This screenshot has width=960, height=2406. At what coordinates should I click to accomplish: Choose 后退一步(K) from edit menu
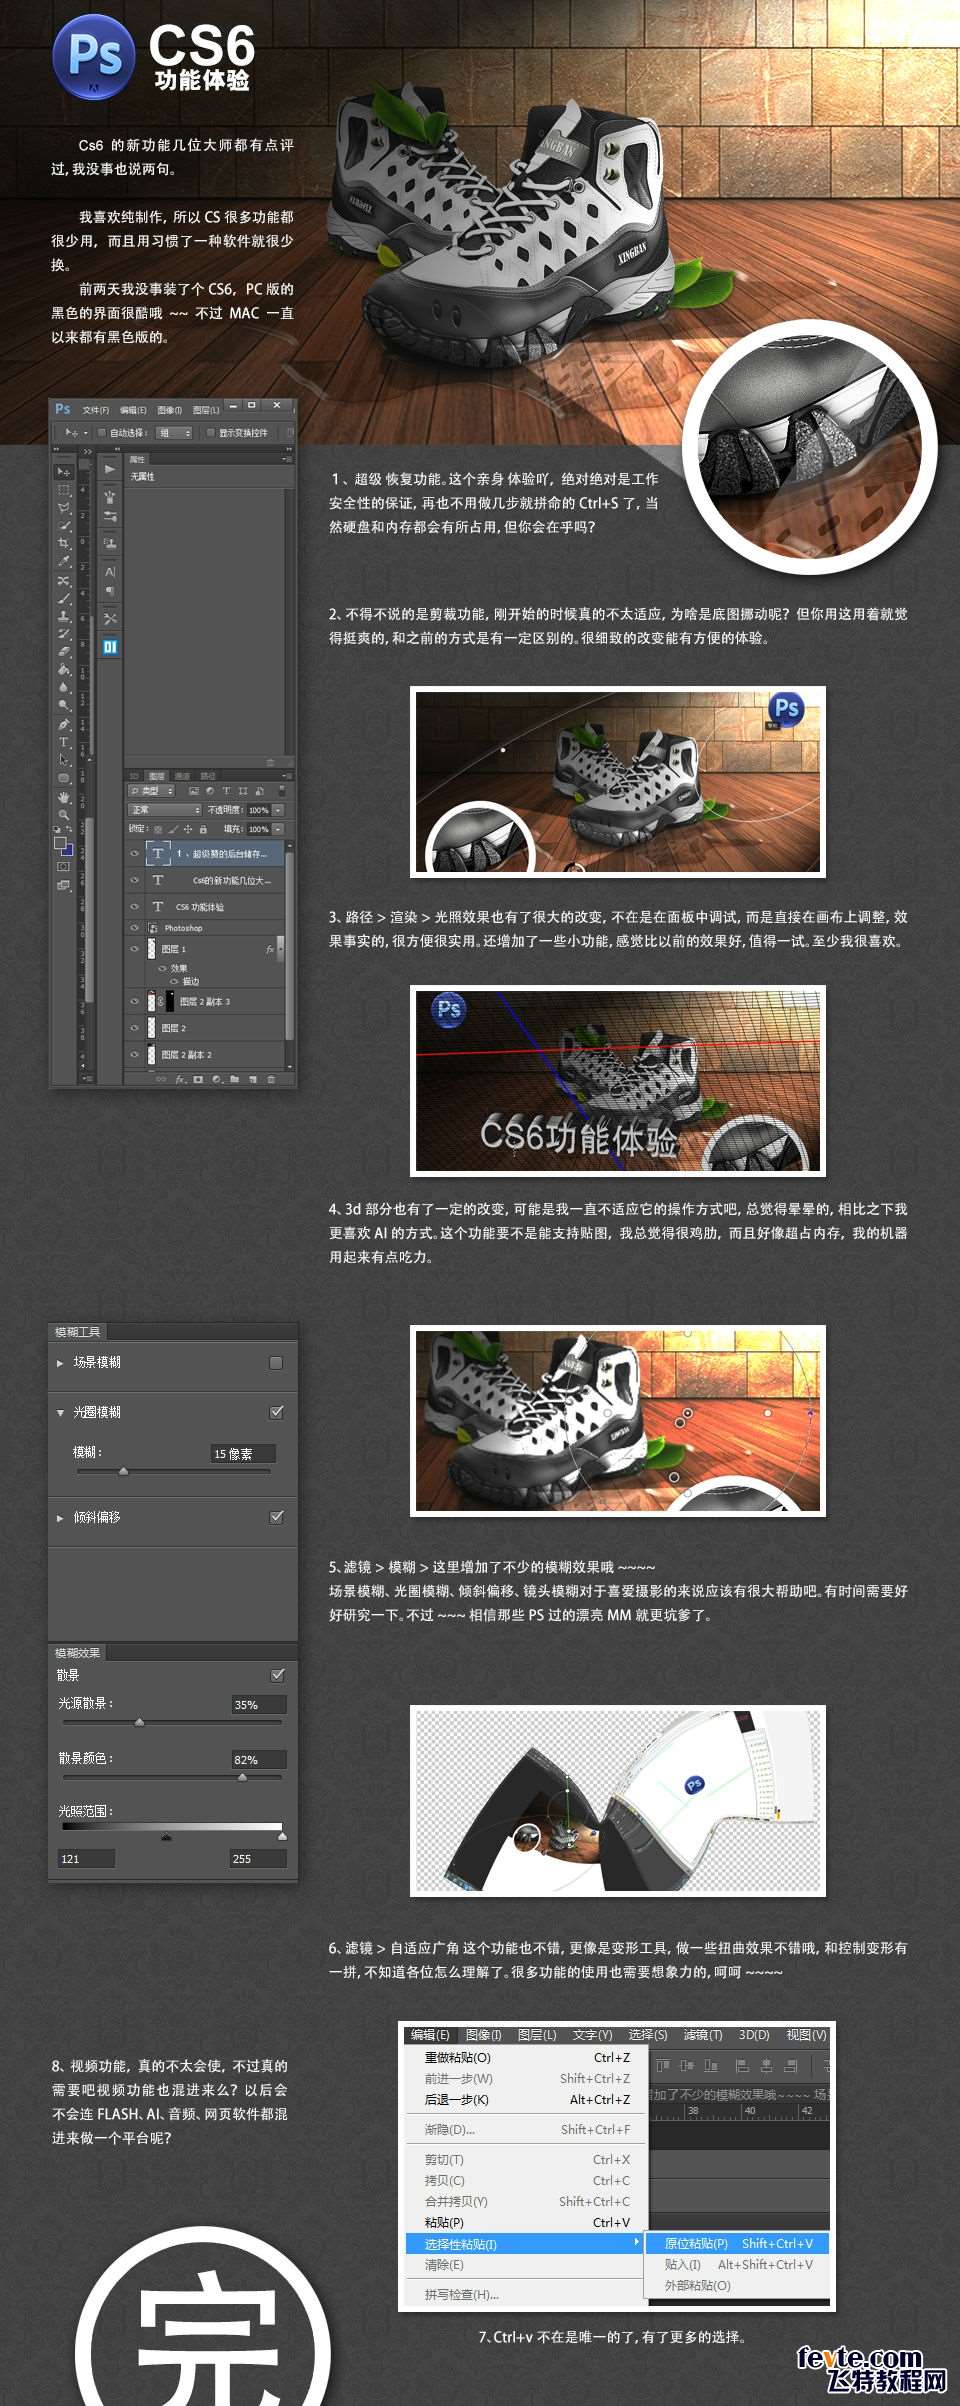click(x=527, y=2100)
